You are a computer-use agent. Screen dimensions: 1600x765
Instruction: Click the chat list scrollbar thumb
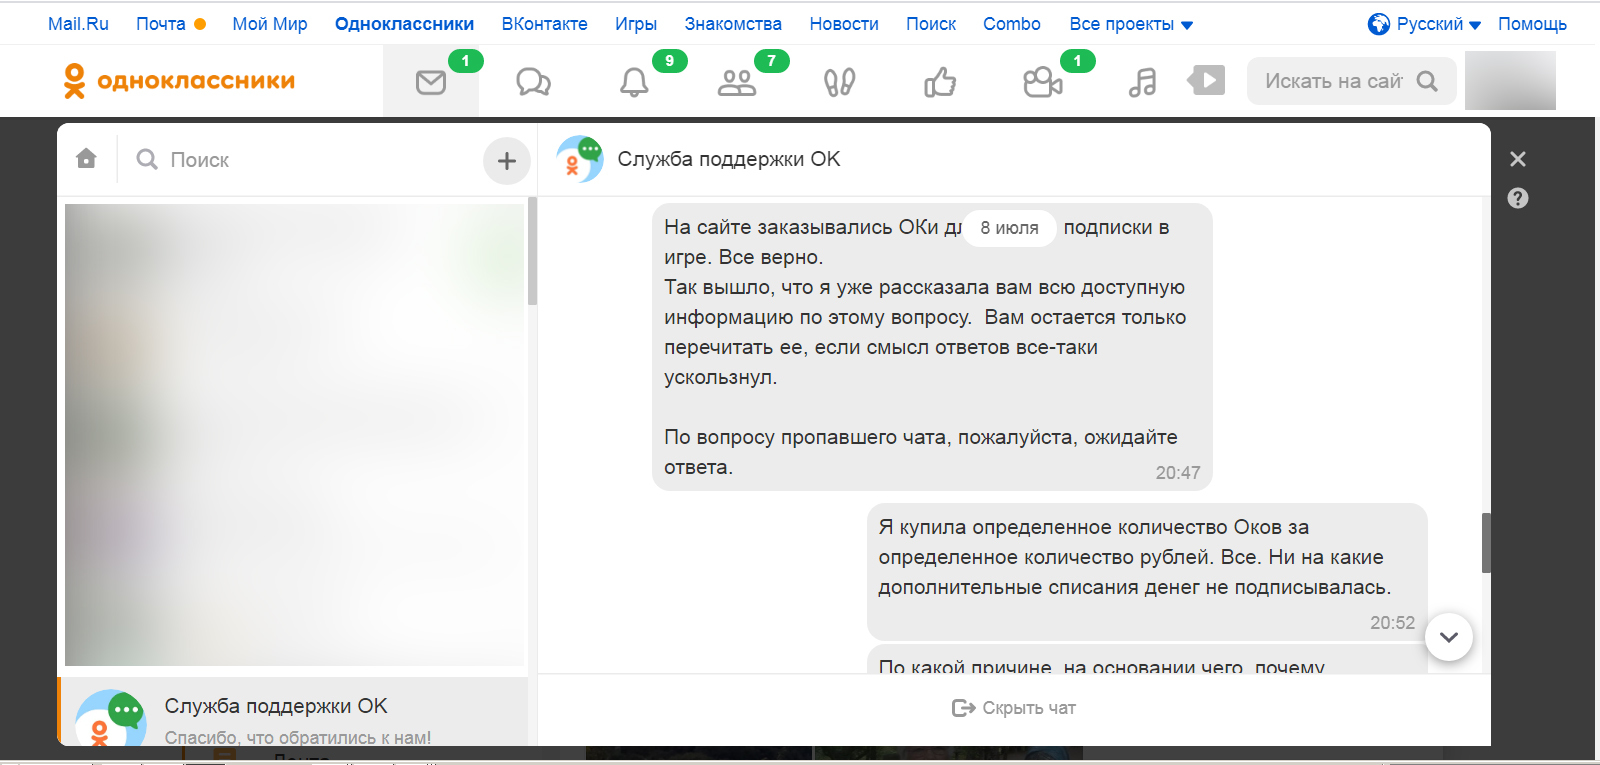(x=532, y=251)
